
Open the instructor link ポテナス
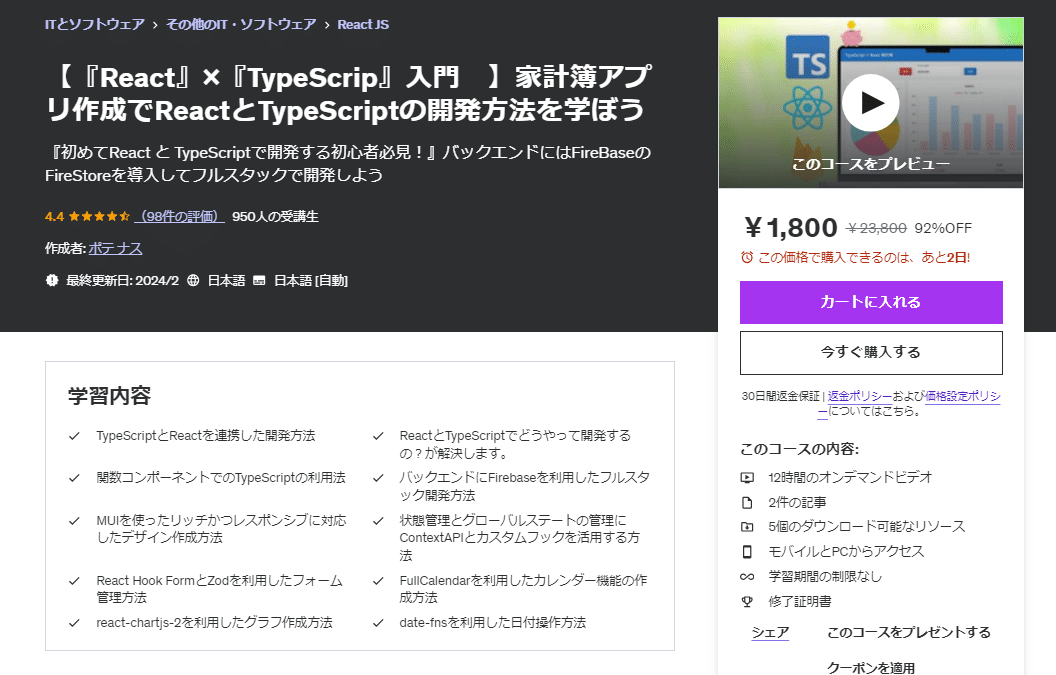point(114,247)
